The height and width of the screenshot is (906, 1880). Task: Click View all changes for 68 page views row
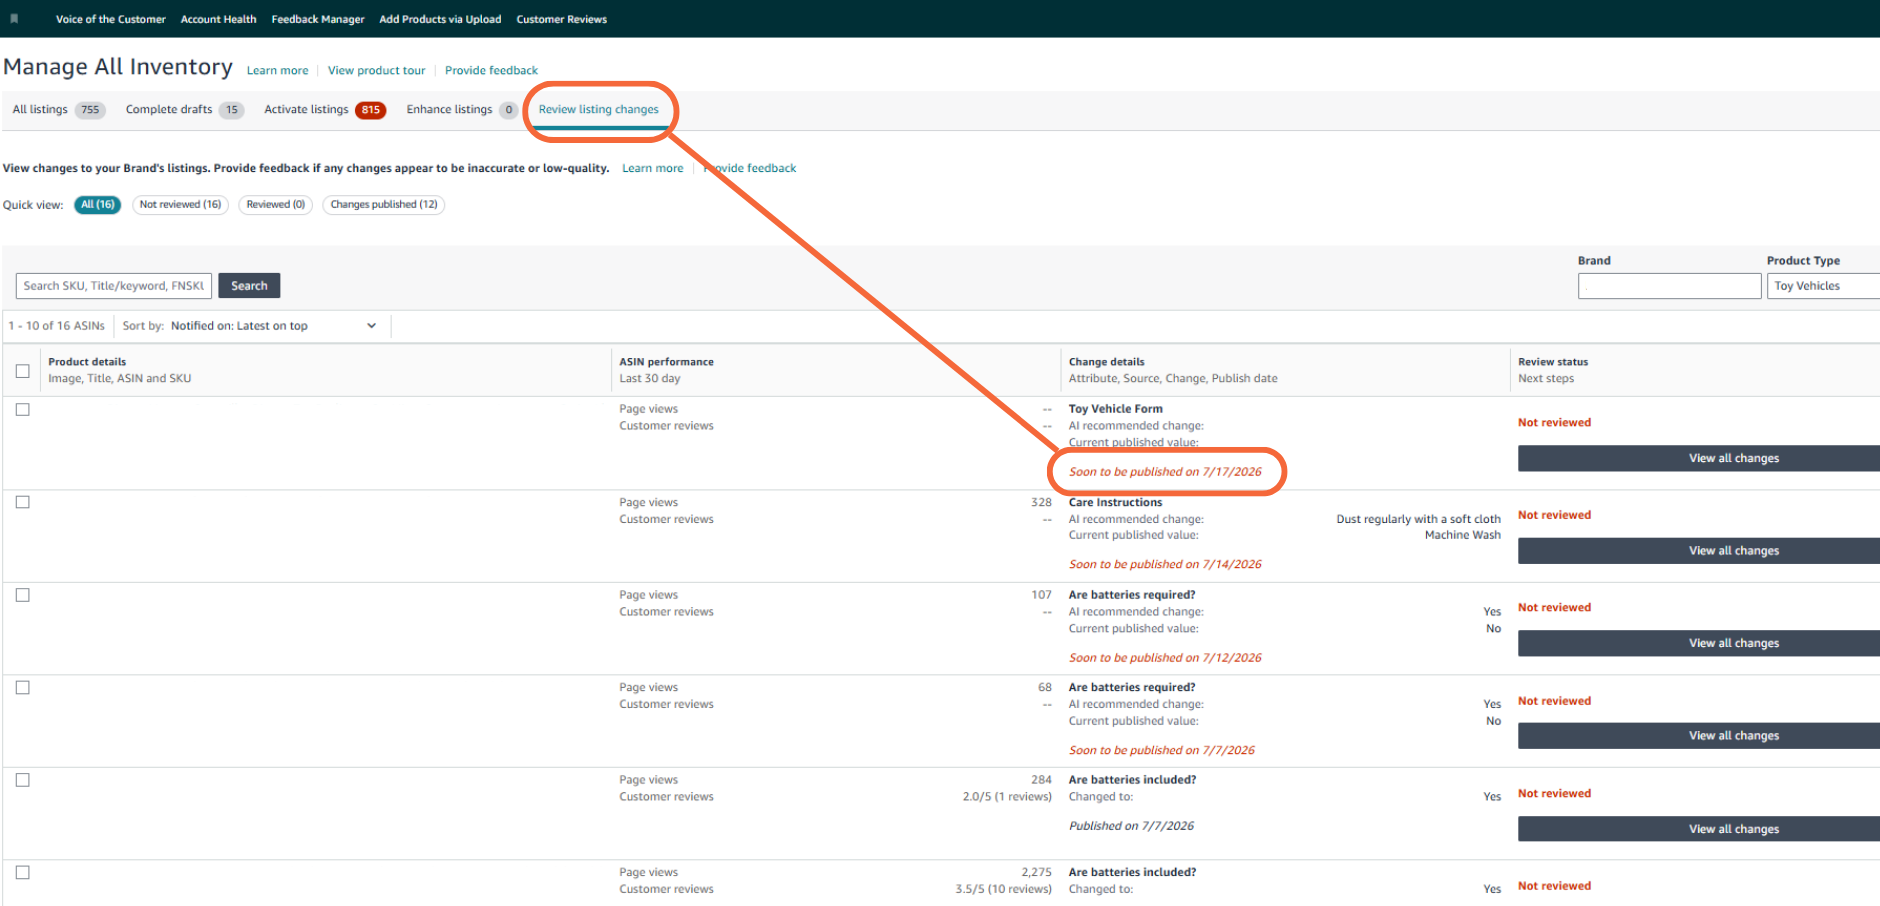click(x=1699, y=736)
